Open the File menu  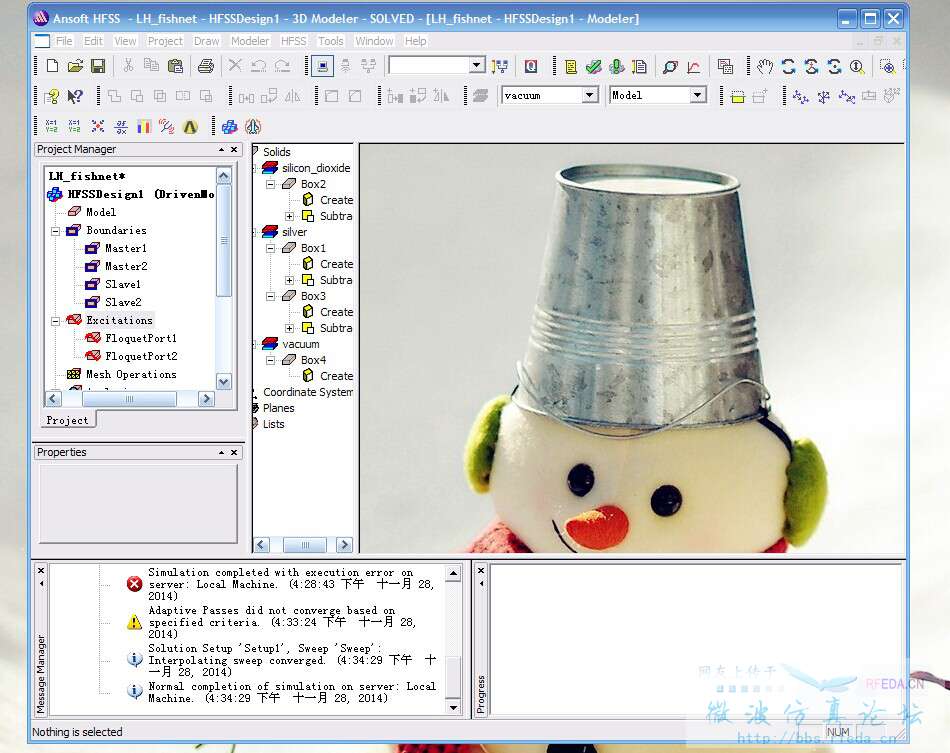(x=64, y=41)
